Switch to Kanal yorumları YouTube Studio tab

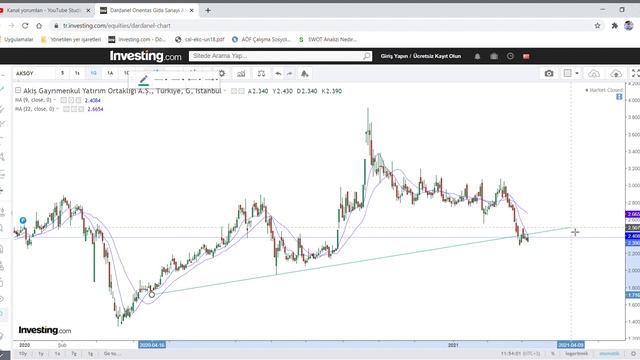click(44, 10)
